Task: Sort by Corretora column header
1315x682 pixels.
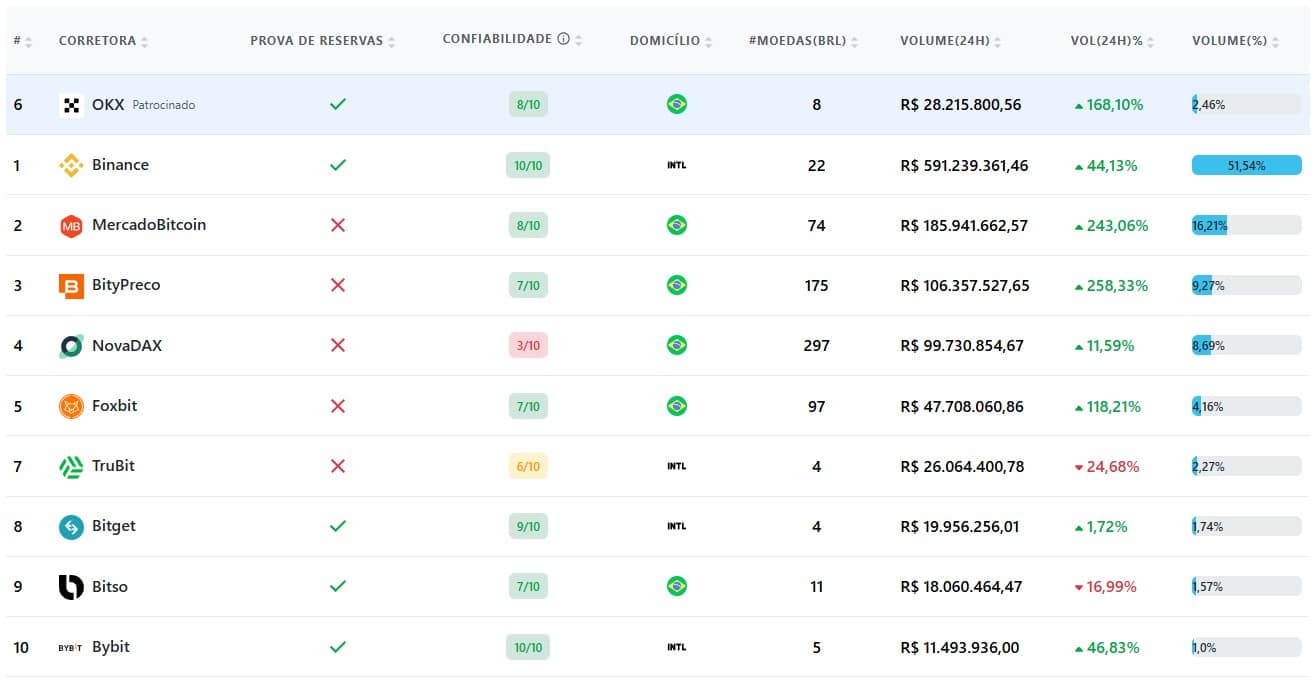Action: click(104, 41)
